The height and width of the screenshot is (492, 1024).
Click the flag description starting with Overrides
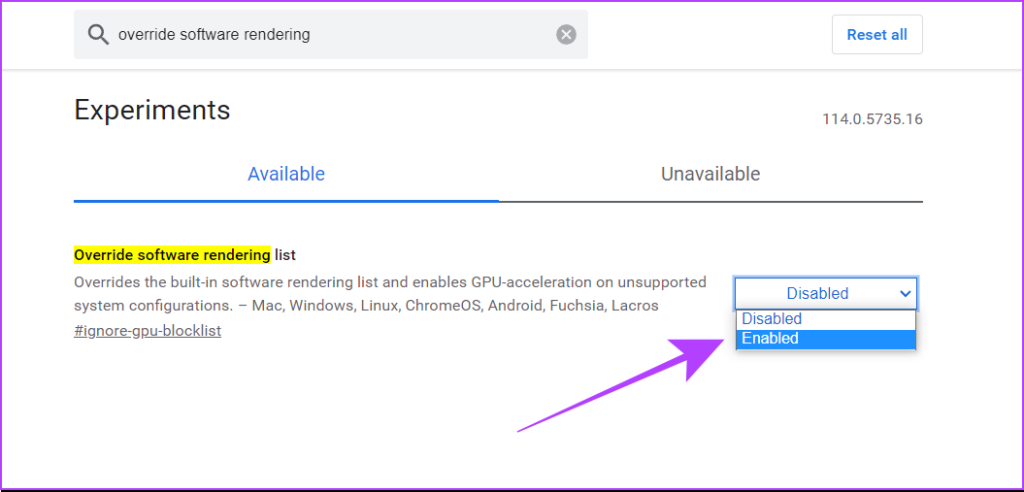click(391, 294)
